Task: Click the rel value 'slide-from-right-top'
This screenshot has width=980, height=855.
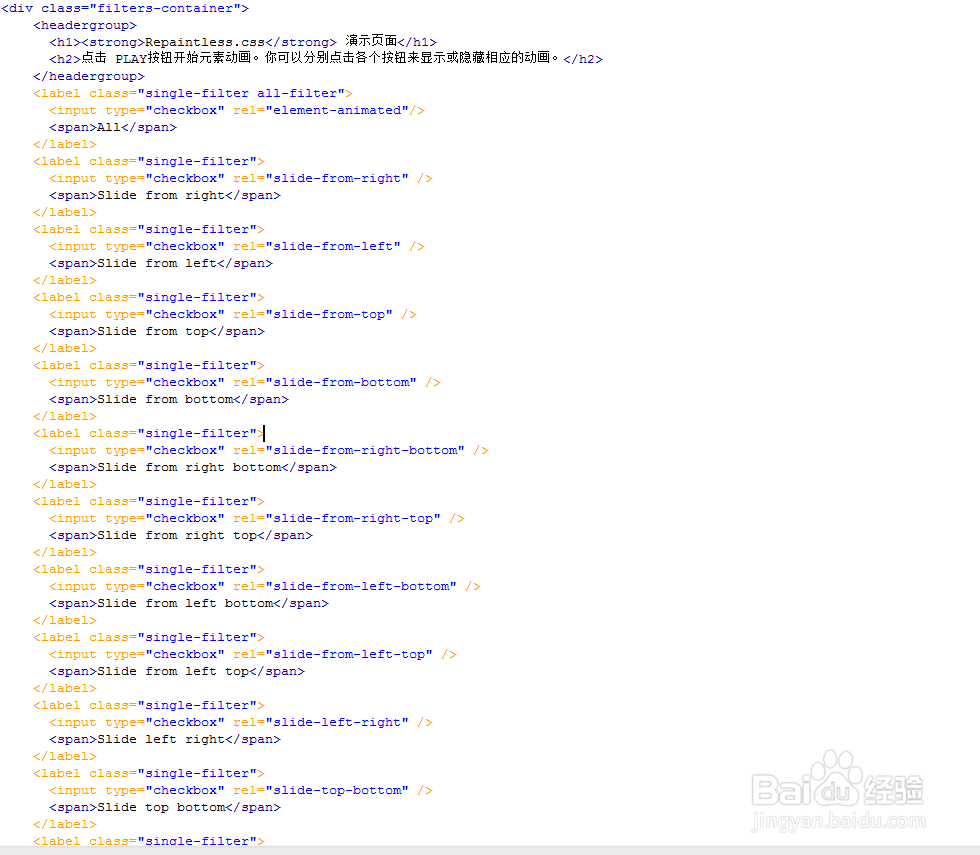Action: click(x=353, y=519)
